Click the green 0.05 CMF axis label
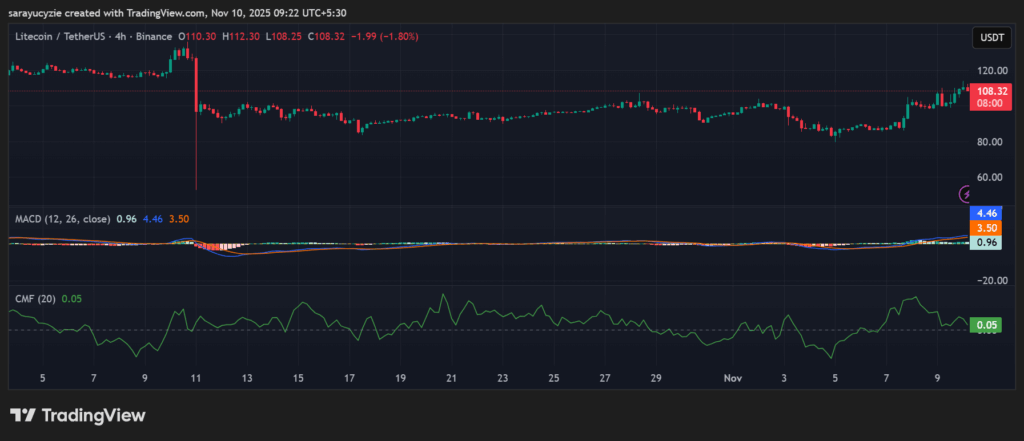Viewport: 1024px width, 441px height. coord(986,325)
